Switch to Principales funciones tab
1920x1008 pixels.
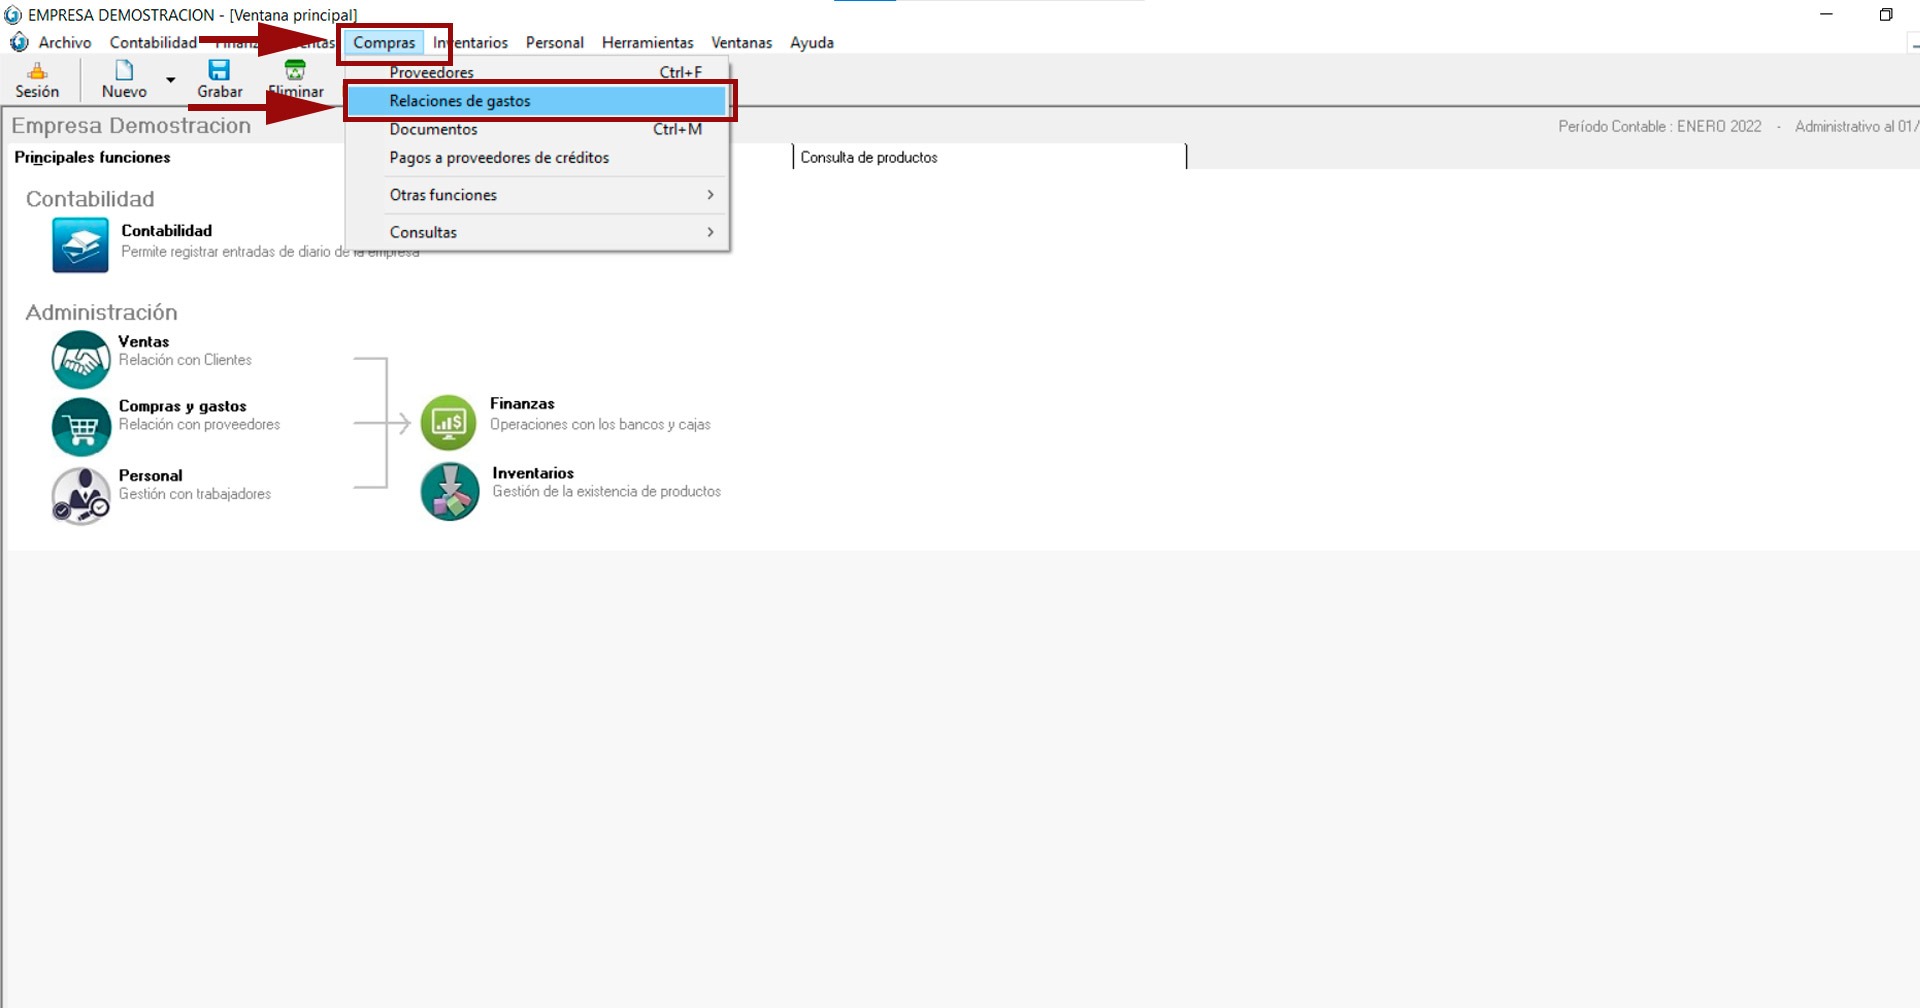(x=92, y=157)
